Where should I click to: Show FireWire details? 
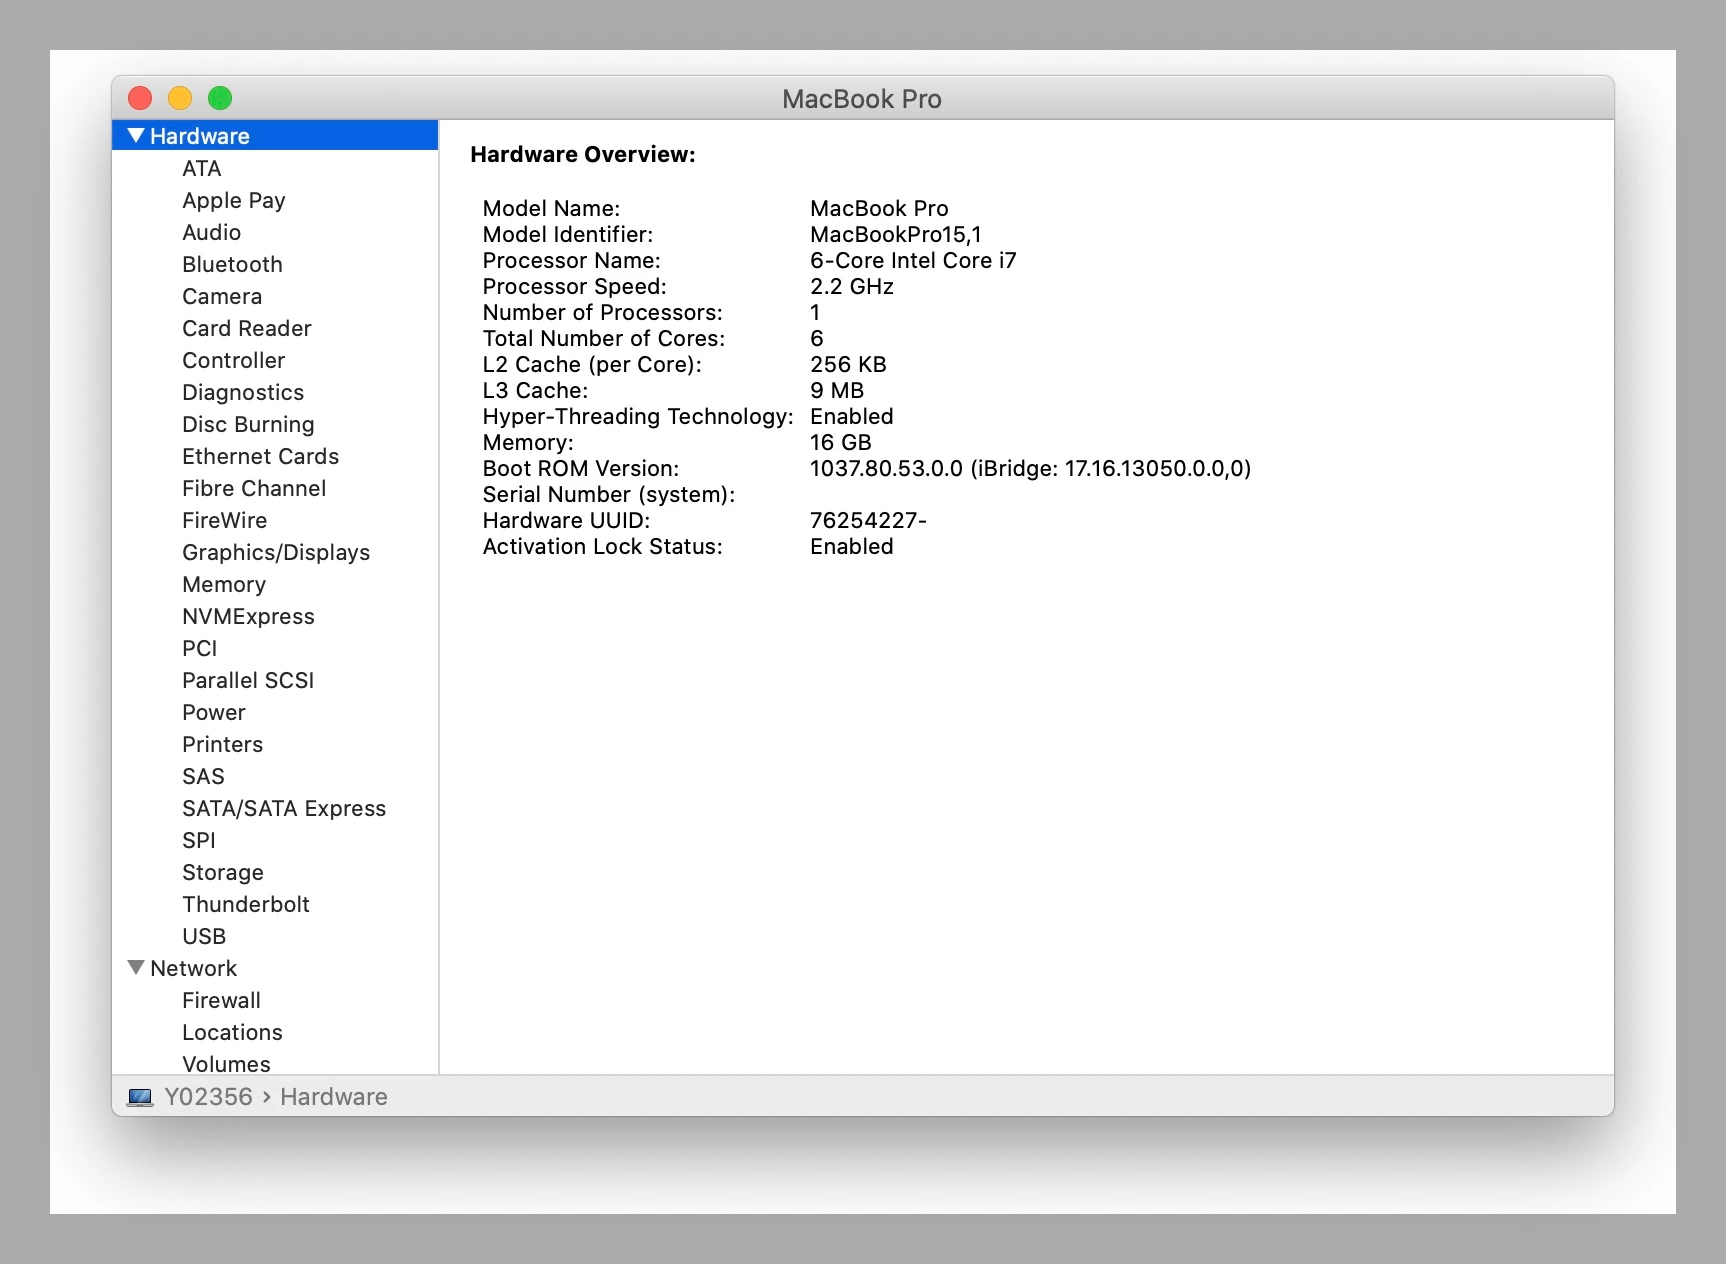224,520
